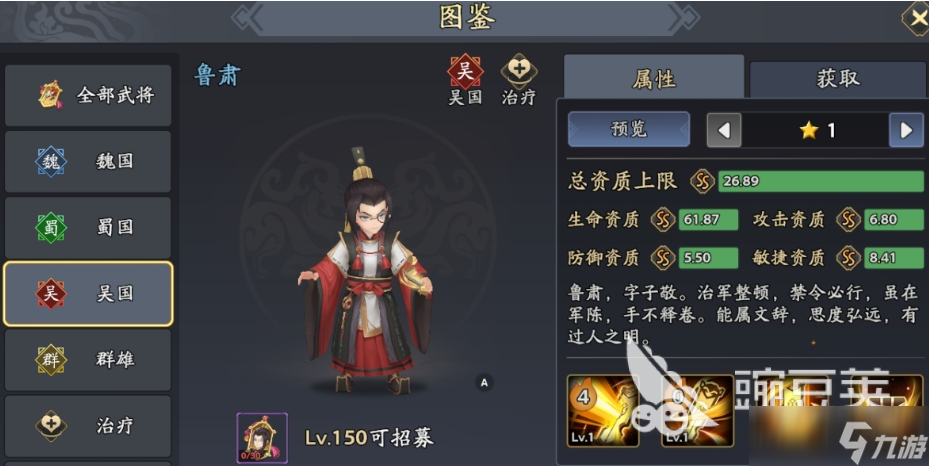Switch to the 获取 tab

[838, 79]
